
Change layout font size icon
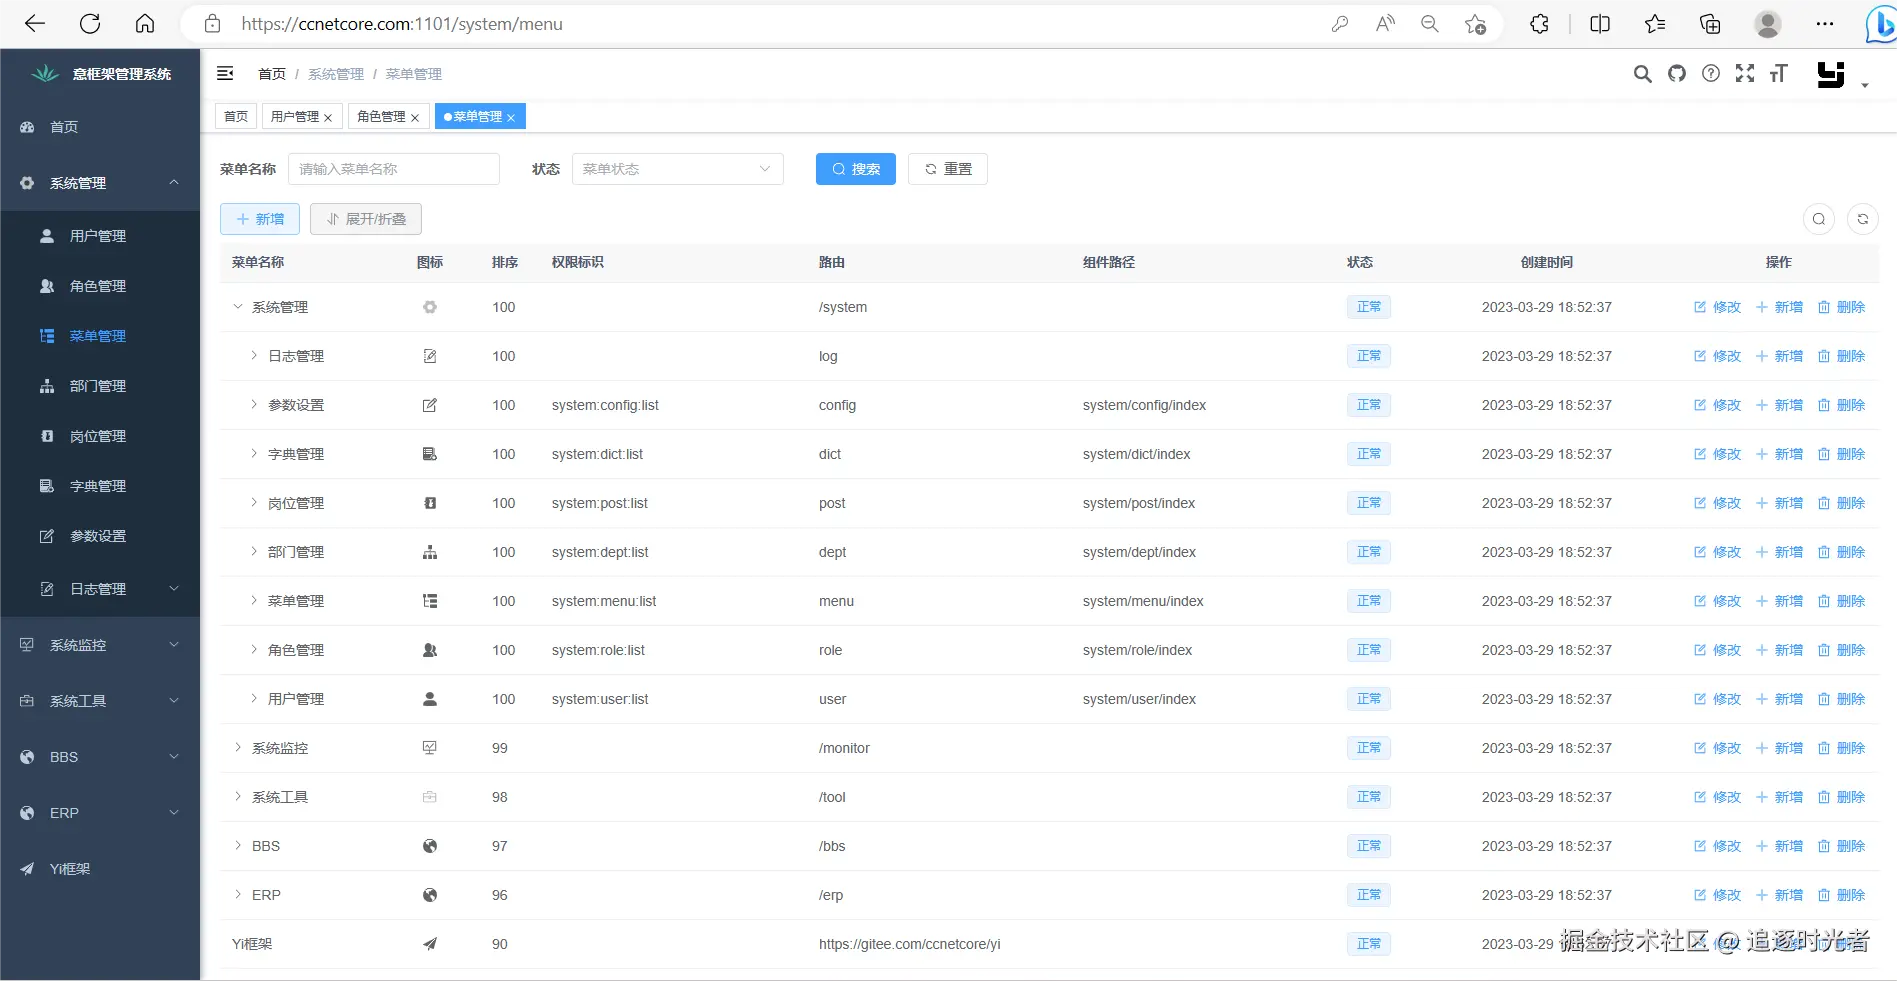click(x=1778, y=73)
